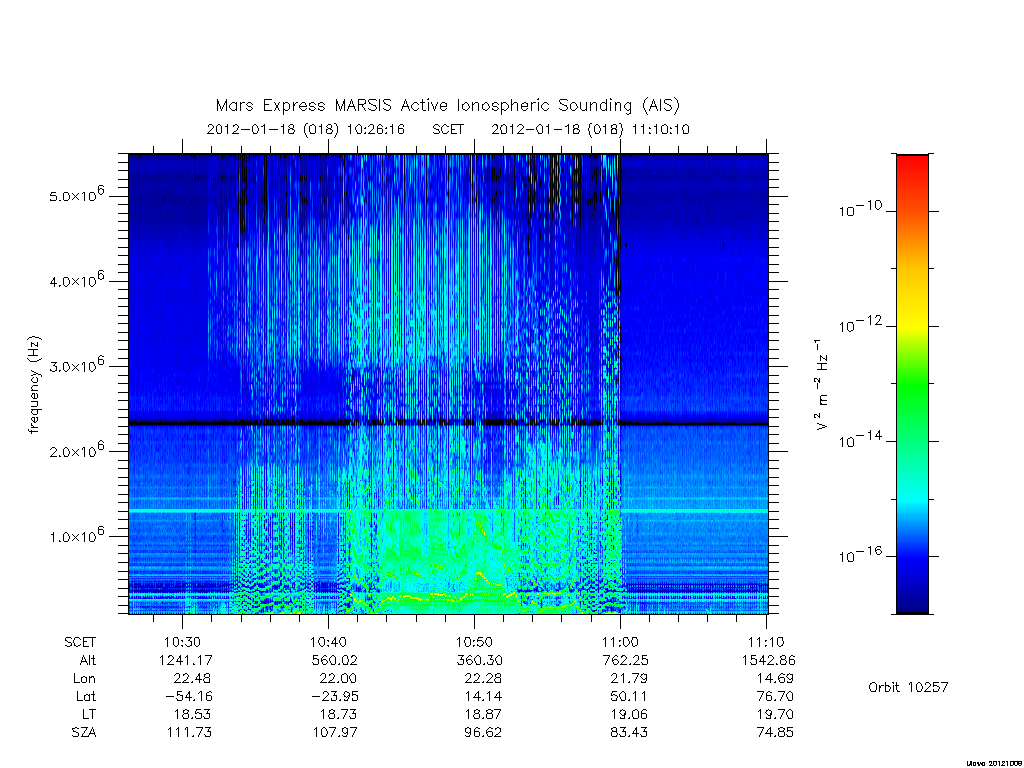The width and height of the screenshot is (1024, 768).
Task: Click the 'LT' row label
Action: pyautogui.click(x=89, y=714)
